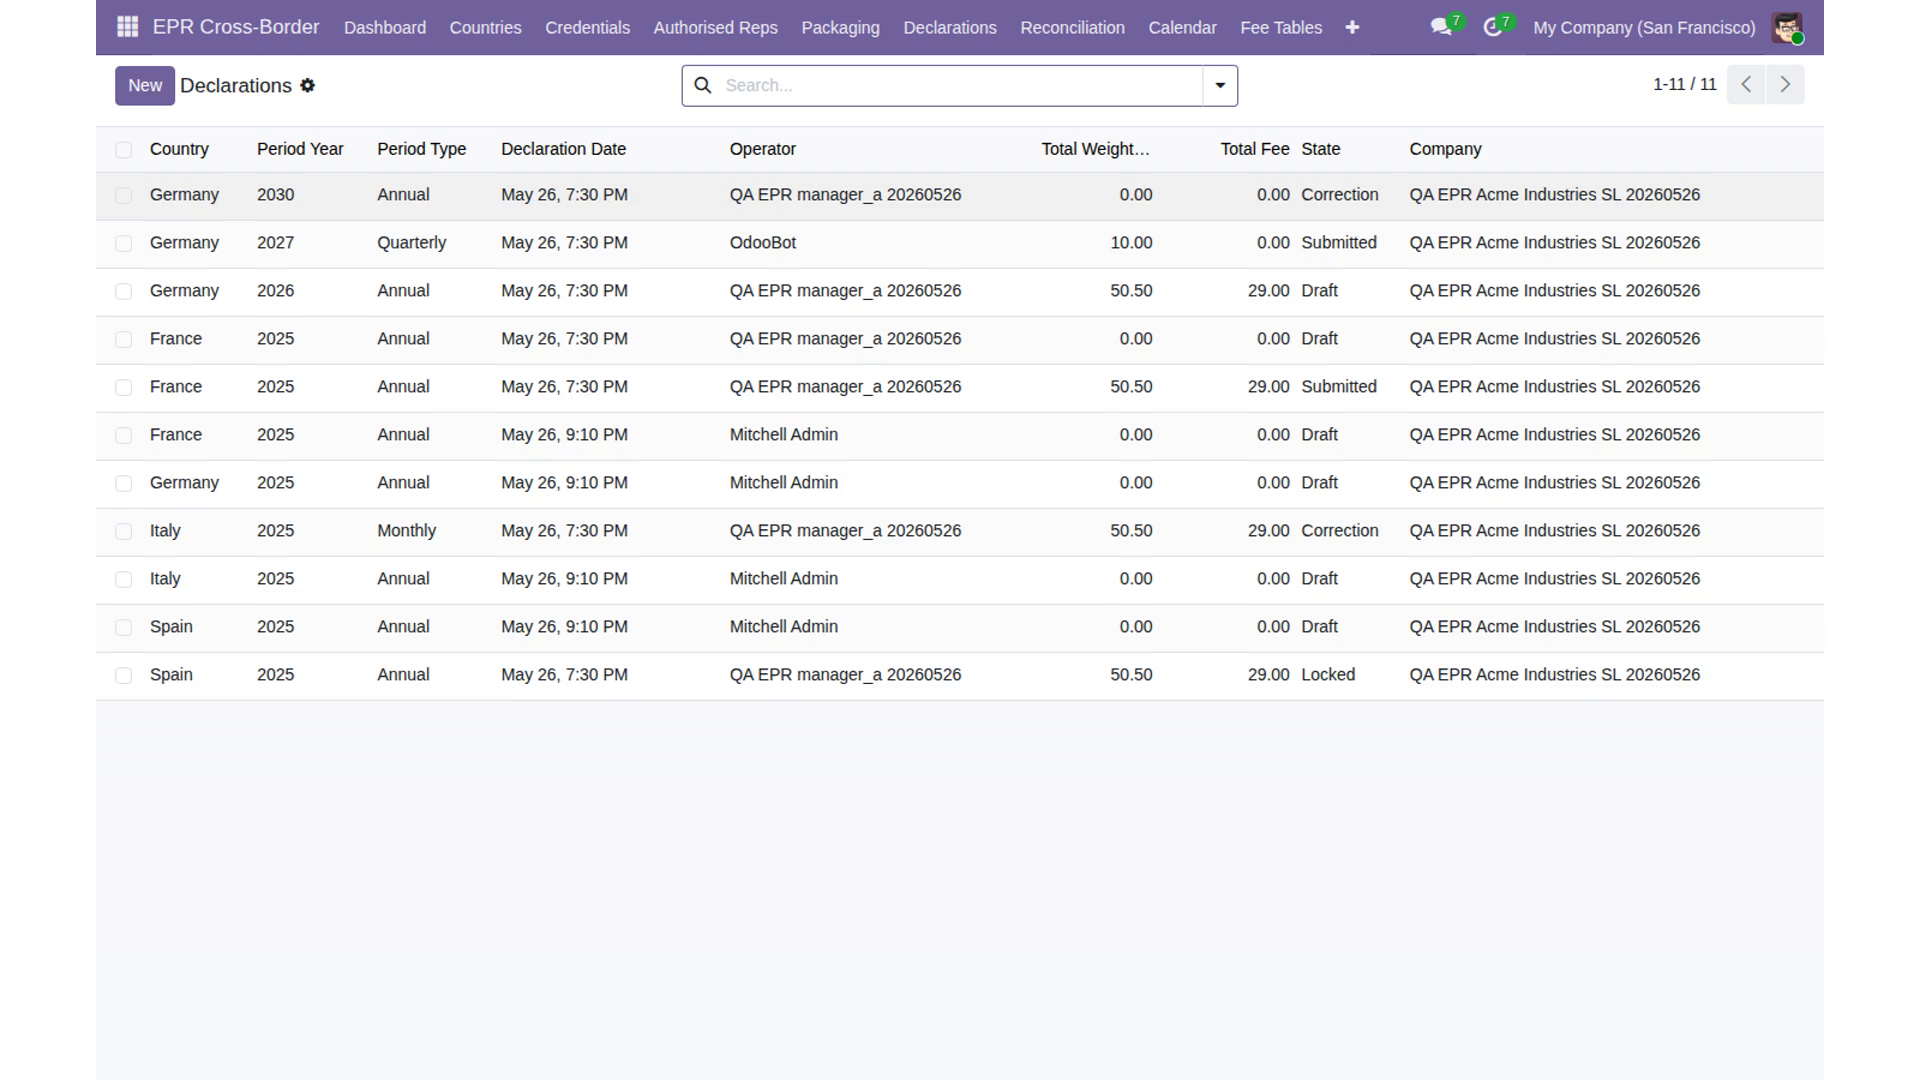The image size is (1920, 1080).
Task: Click the search magnifier icon
Action: coord(703,85)
